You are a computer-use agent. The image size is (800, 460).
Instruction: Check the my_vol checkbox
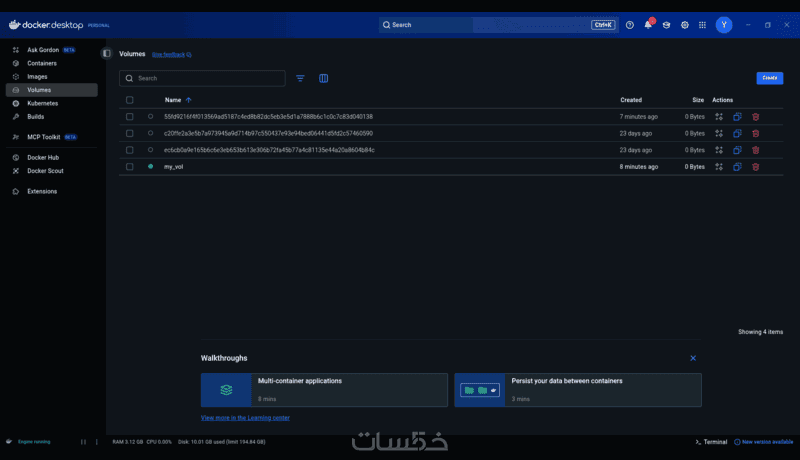coord(130,167)
